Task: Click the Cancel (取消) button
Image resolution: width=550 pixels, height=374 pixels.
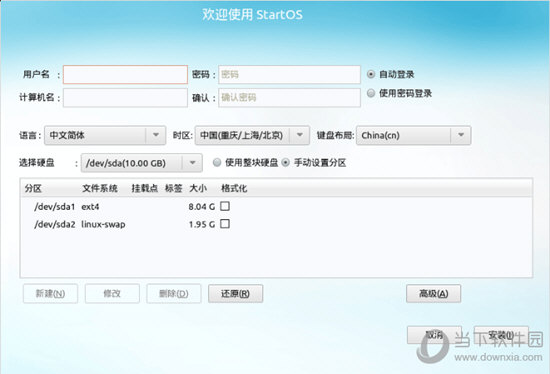Action: pos(434,335)
